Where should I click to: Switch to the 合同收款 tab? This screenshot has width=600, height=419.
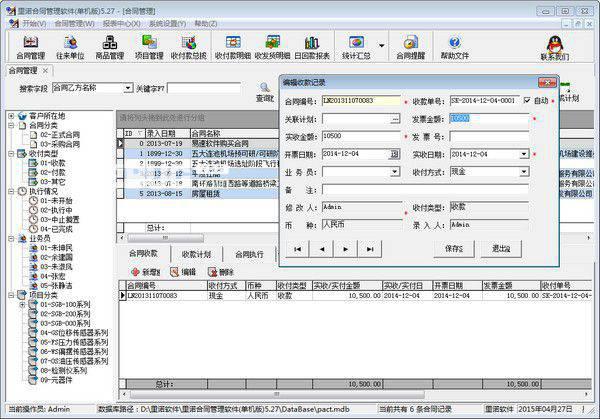[143, 253]
